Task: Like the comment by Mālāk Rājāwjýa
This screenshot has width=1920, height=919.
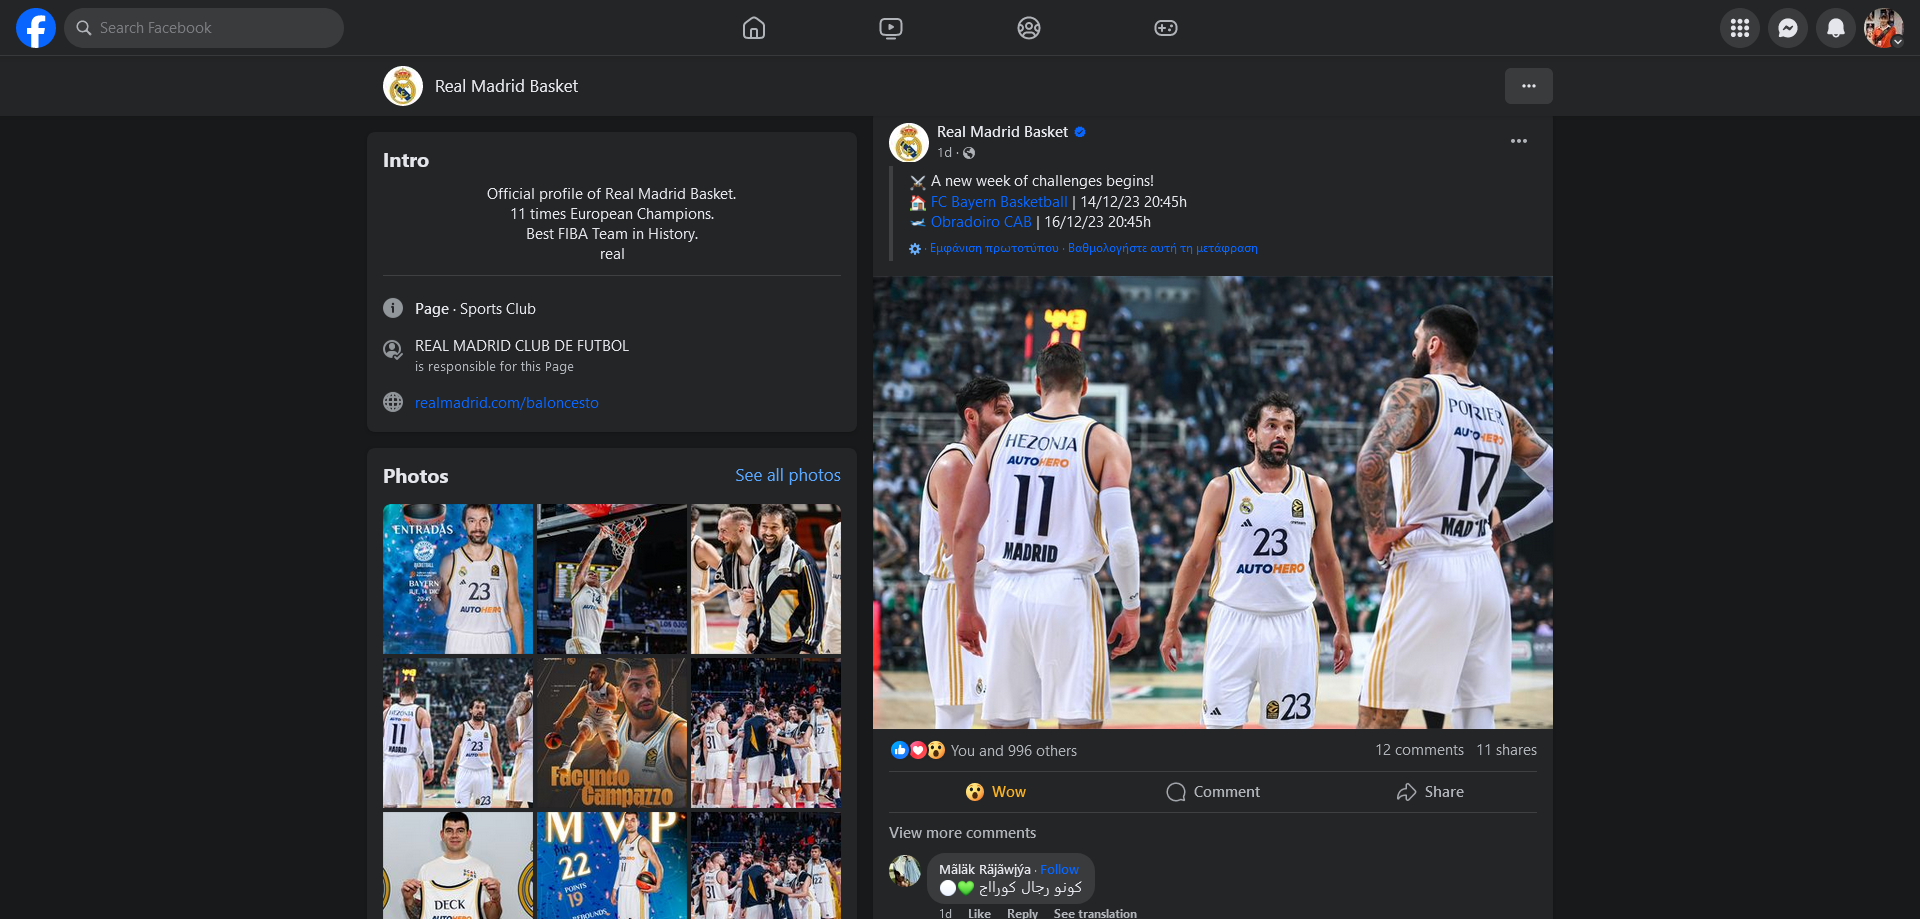Action: 979,913
